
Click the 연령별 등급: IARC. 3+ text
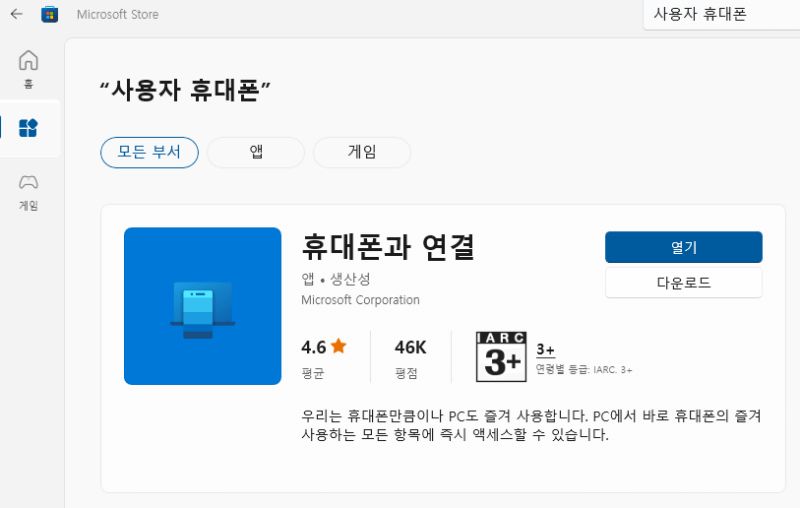[584, 370]
